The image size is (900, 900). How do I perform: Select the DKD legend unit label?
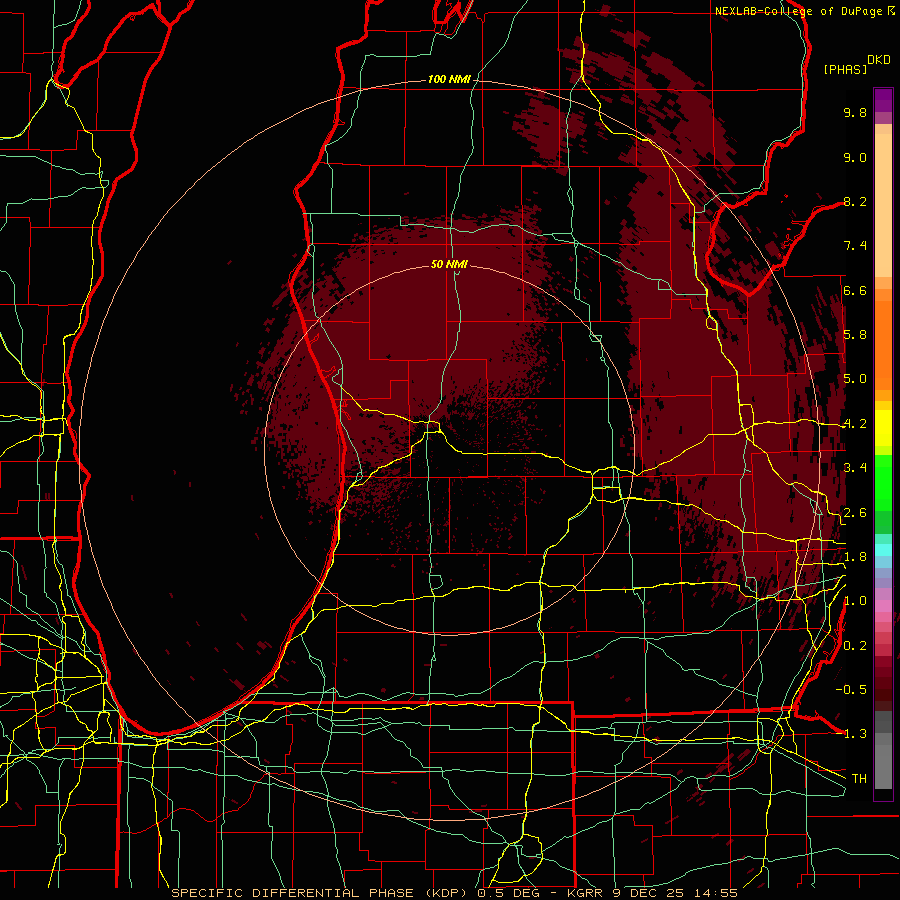click(x=879, y=60)
